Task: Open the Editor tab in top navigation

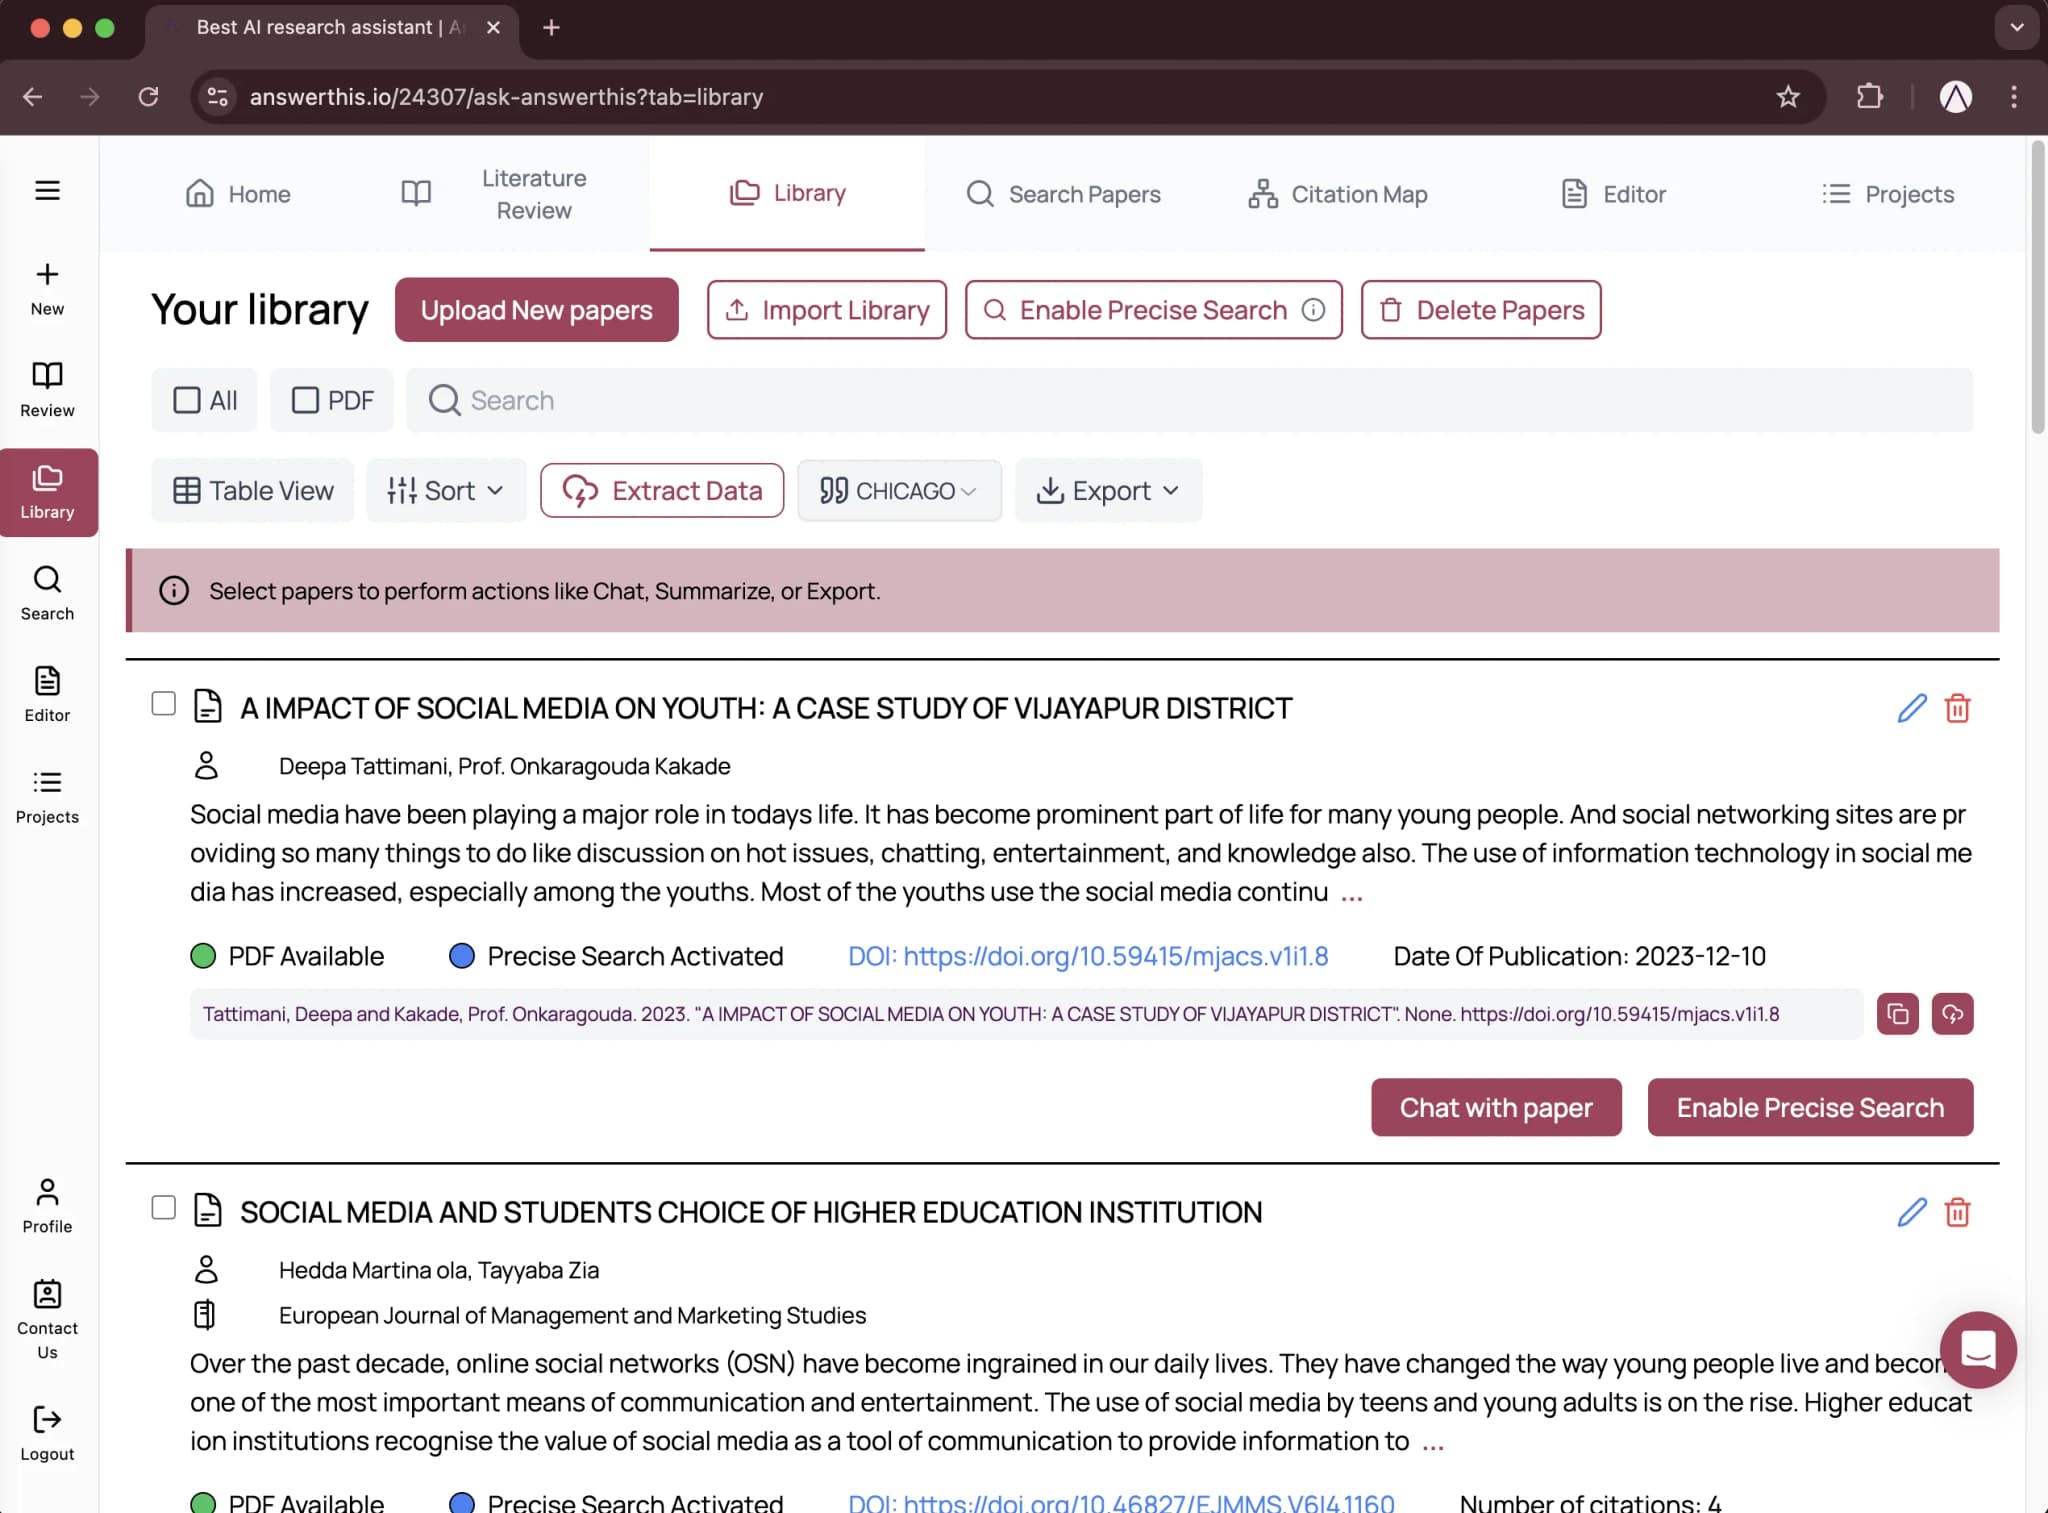Action: (x=1613, y=194)
